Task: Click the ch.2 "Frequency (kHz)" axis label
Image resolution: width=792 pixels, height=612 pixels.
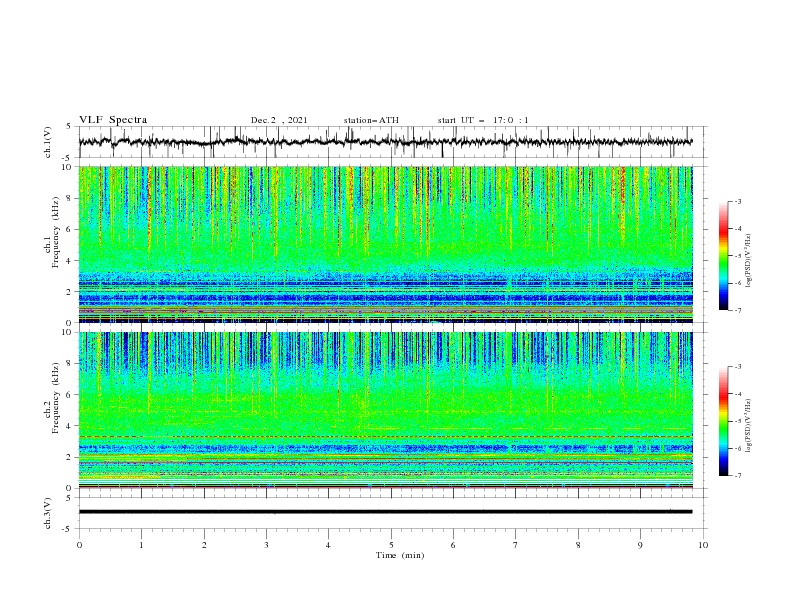Action: 56,397
